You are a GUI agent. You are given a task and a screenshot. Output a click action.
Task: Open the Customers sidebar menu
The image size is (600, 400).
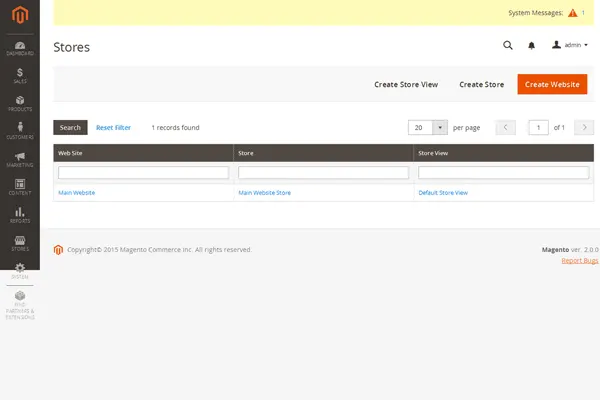point(19,129)
